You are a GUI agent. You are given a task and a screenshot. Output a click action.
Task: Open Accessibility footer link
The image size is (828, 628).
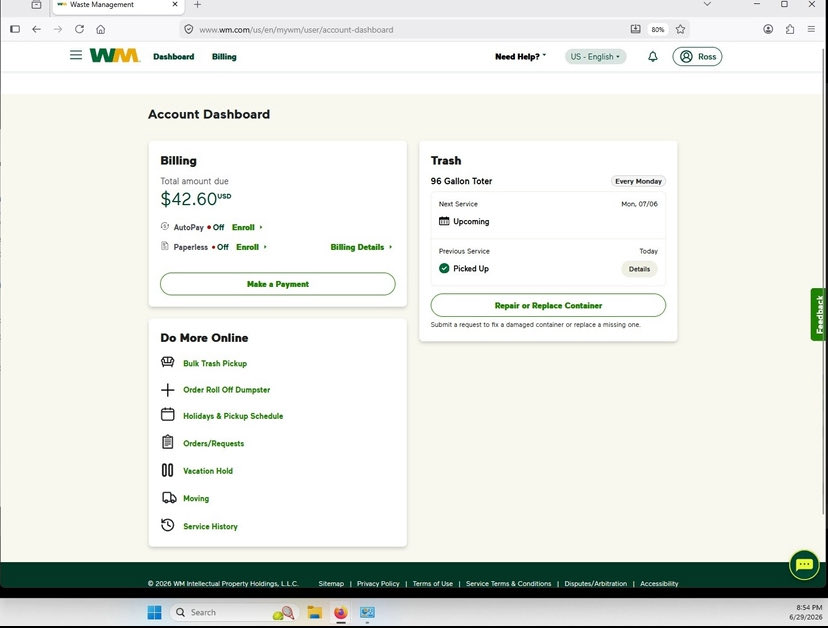pyautogui.click(x=659, y=584)
